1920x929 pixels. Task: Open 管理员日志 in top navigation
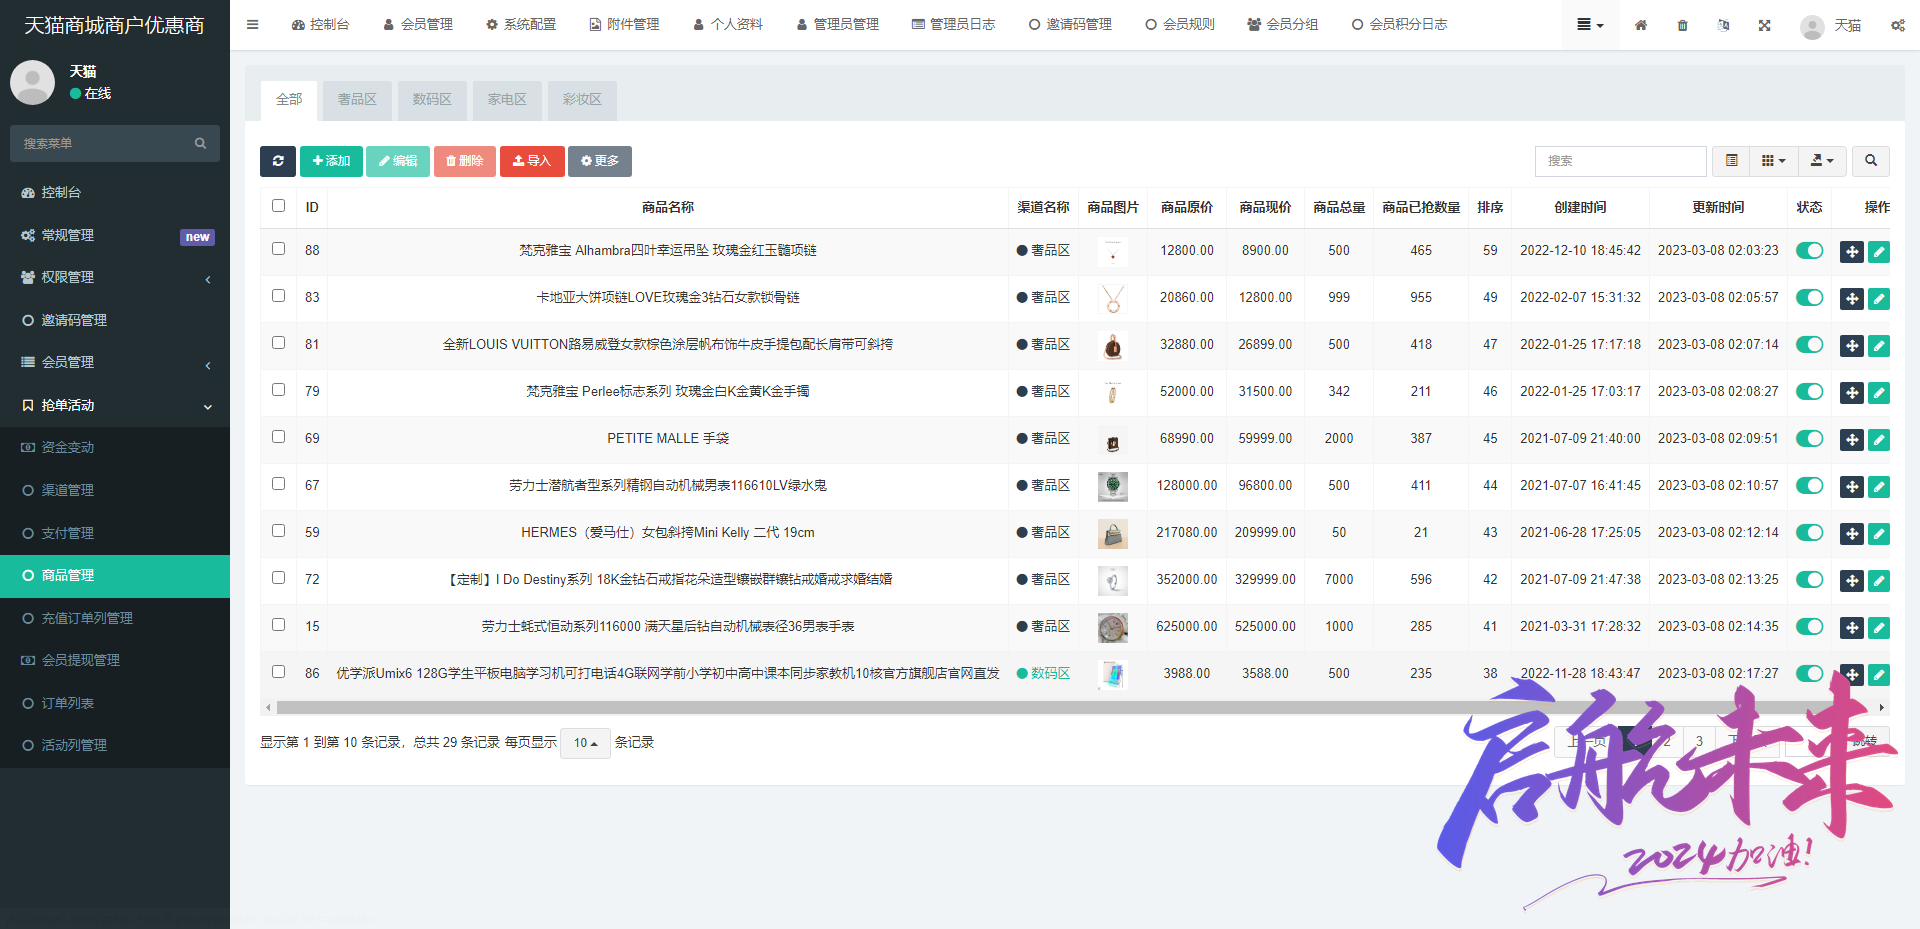[953, 25]
